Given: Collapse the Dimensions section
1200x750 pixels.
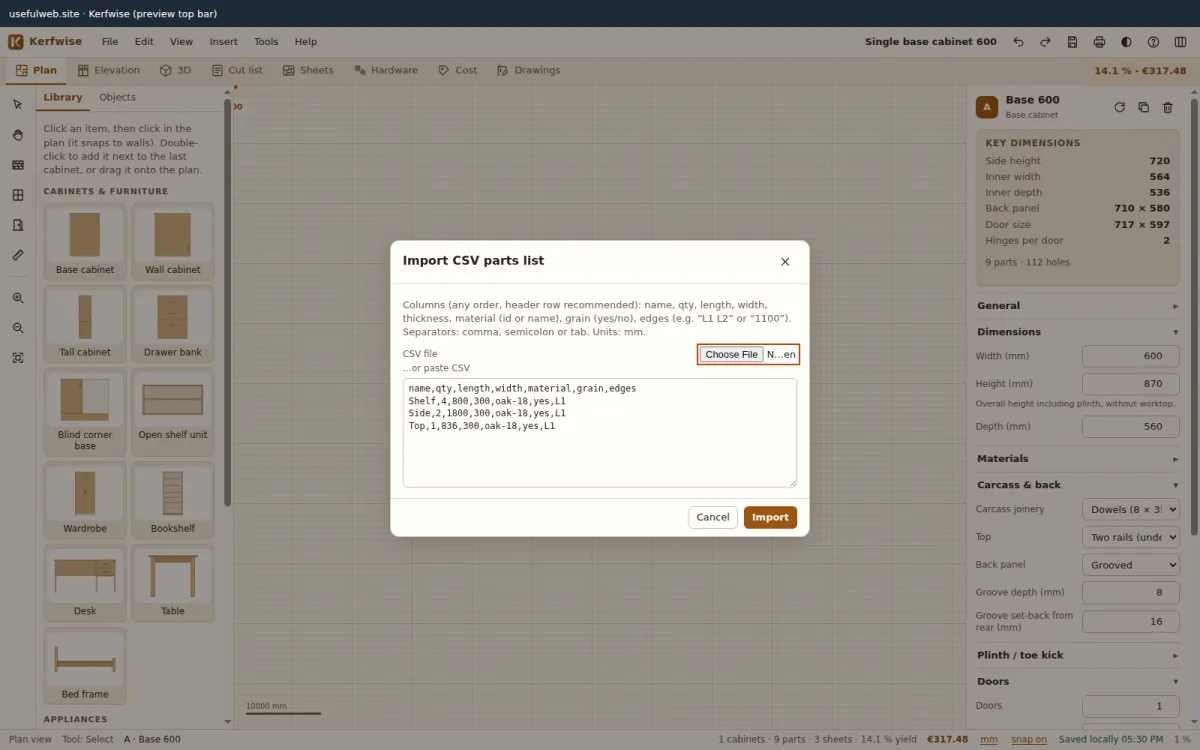Looking at the screenshot, I should [x=1077, y=332].
